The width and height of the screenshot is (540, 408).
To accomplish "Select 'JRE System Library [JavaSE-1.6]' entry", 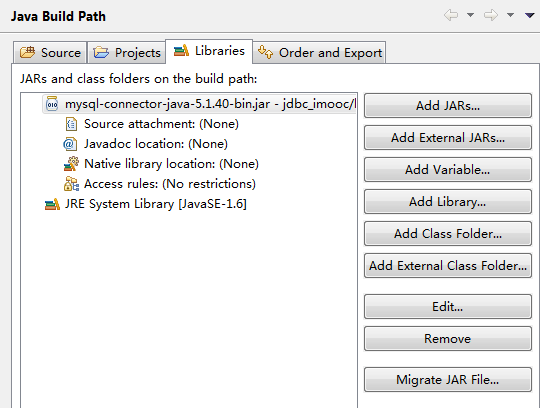I will click(x=146, y=204).
